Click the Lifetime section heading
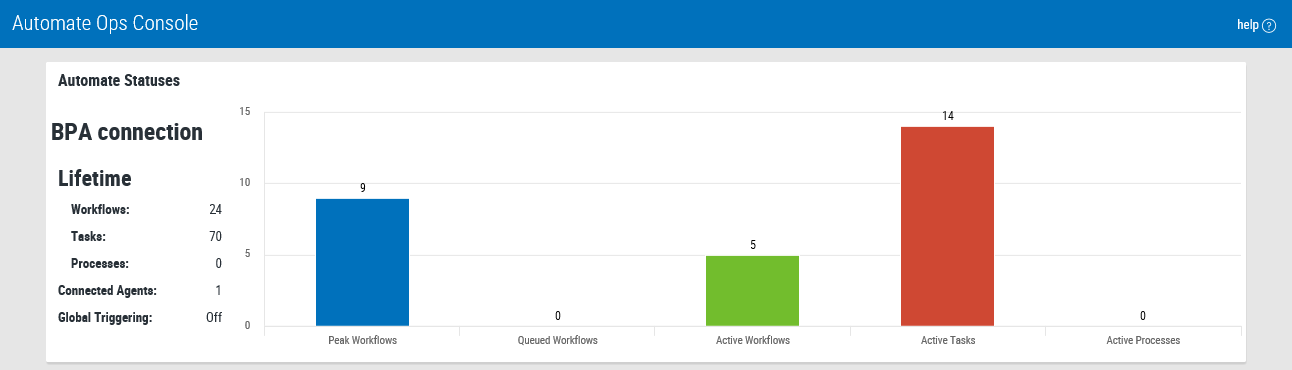Image resolution: width=1292 pixels, height=370 pixels. point(95,179)
